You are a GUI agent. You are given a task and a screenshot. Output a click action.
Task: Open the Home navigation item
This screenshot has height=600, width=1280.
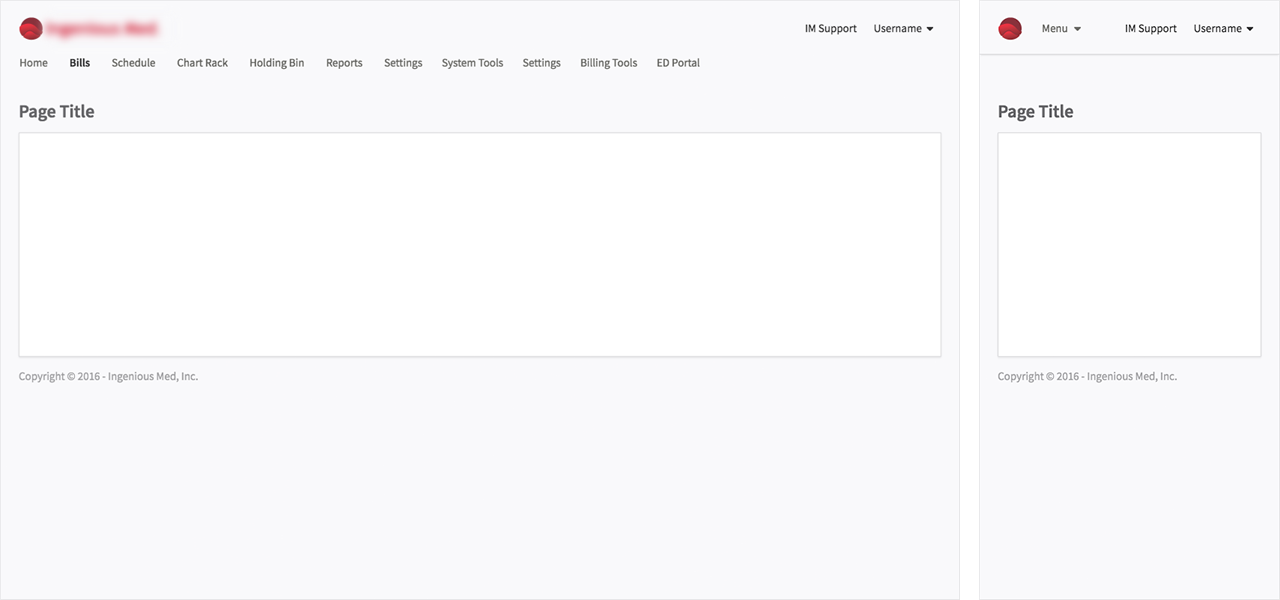33,62
